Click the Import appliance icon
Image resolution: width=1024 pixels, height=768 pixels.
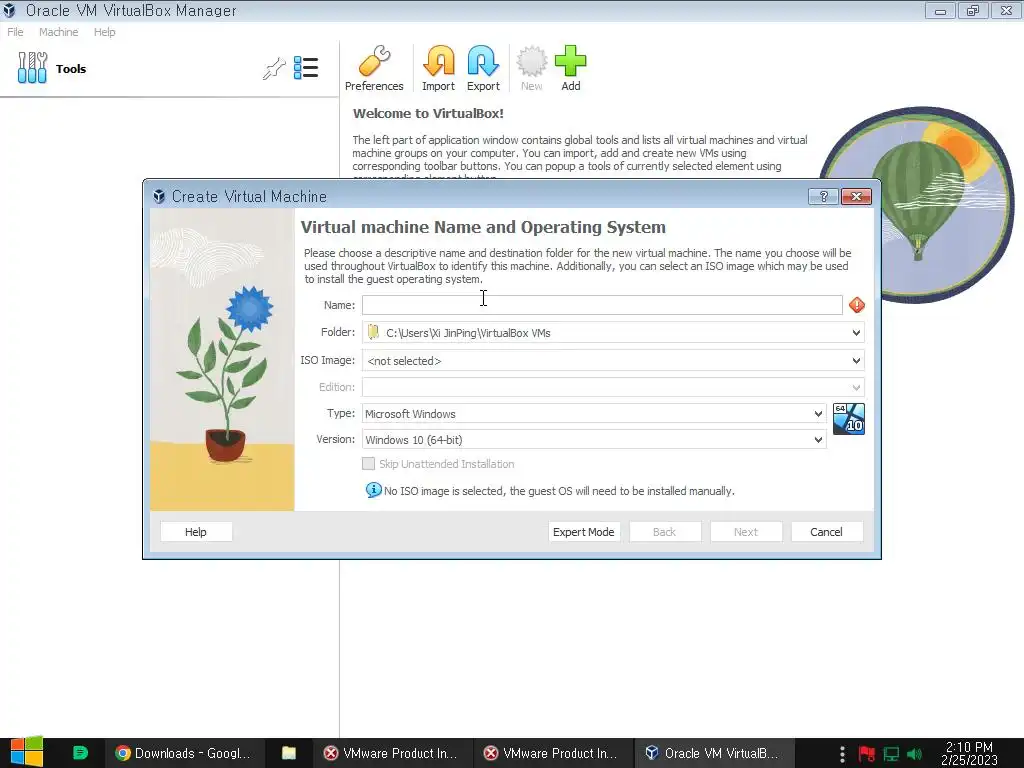click(438, 69)
